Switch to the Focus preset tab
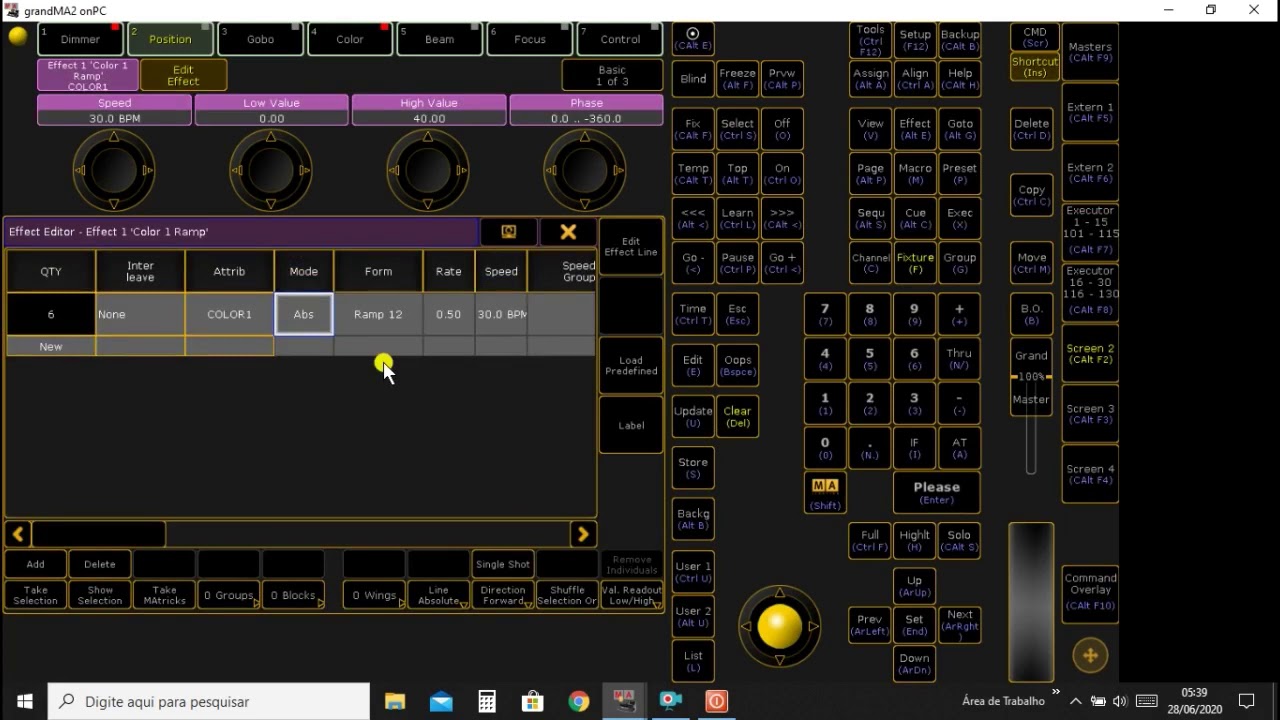 530,39
